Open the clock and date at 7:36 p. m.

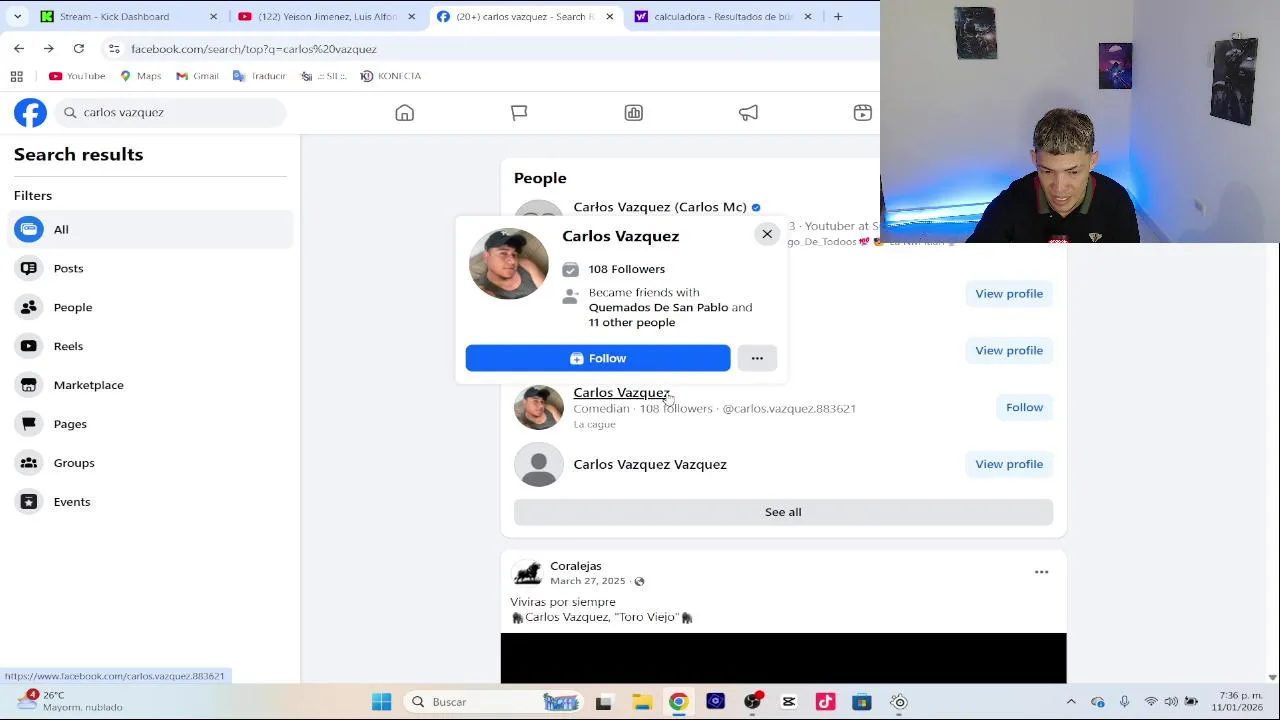tap(1237, 701)
